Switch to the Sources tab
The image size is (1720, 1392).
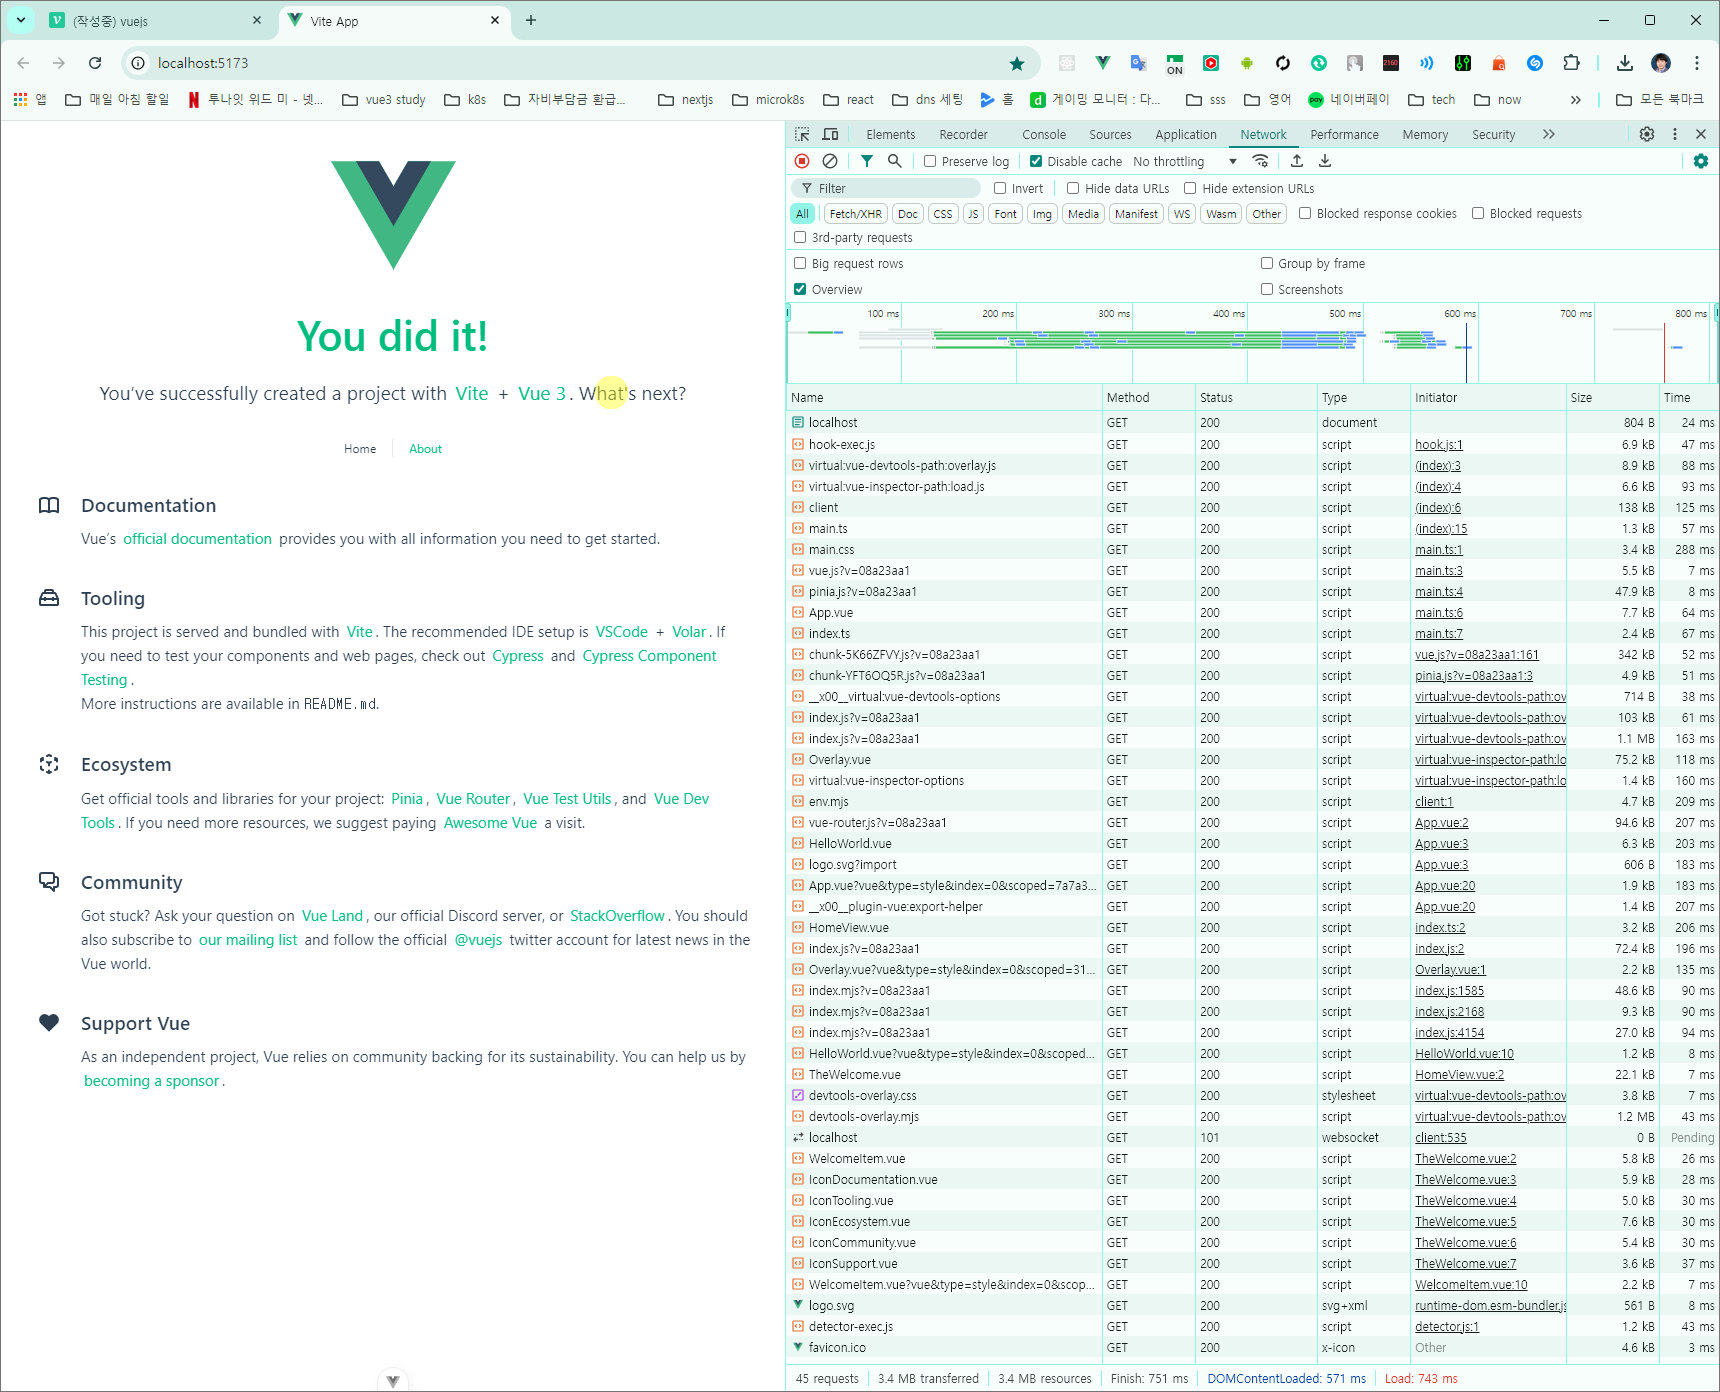tap(1110, 134)
